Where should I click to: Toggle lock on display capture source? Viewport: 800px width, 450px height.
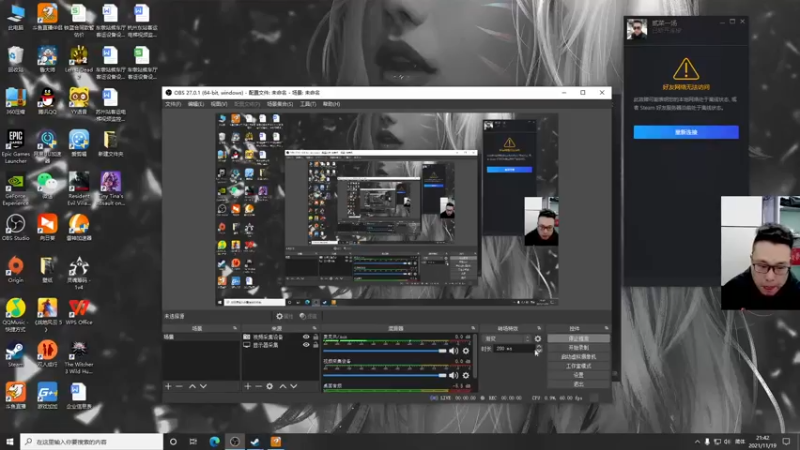click(315, 345)
